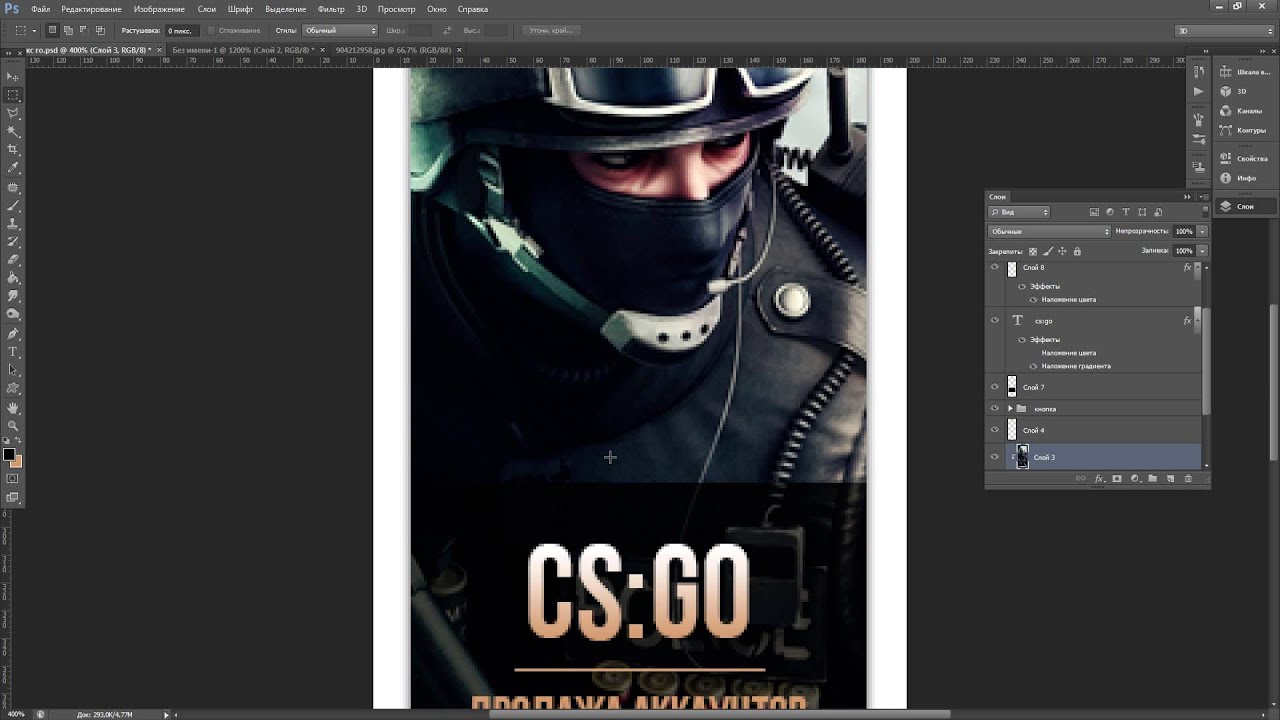
Task: Open the workspace 3D dropdown
Action: pos(1225,31)
